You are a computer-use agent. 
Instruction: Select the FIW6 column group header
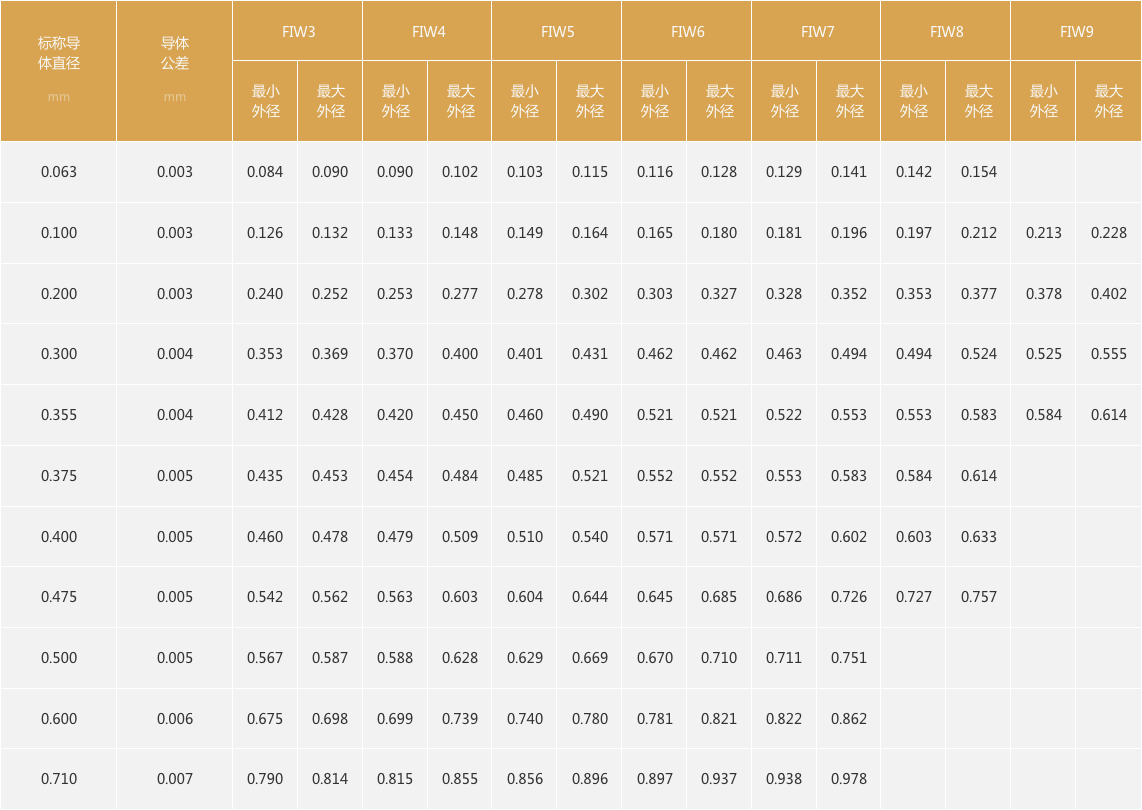(686, 31)
